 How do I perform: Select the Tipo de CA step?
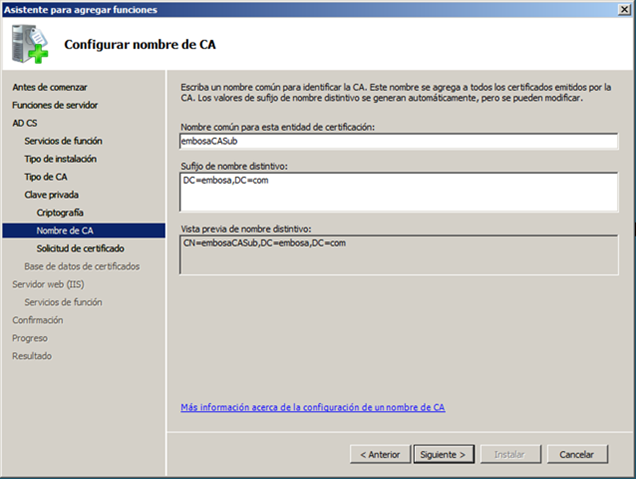coord(46,177)
